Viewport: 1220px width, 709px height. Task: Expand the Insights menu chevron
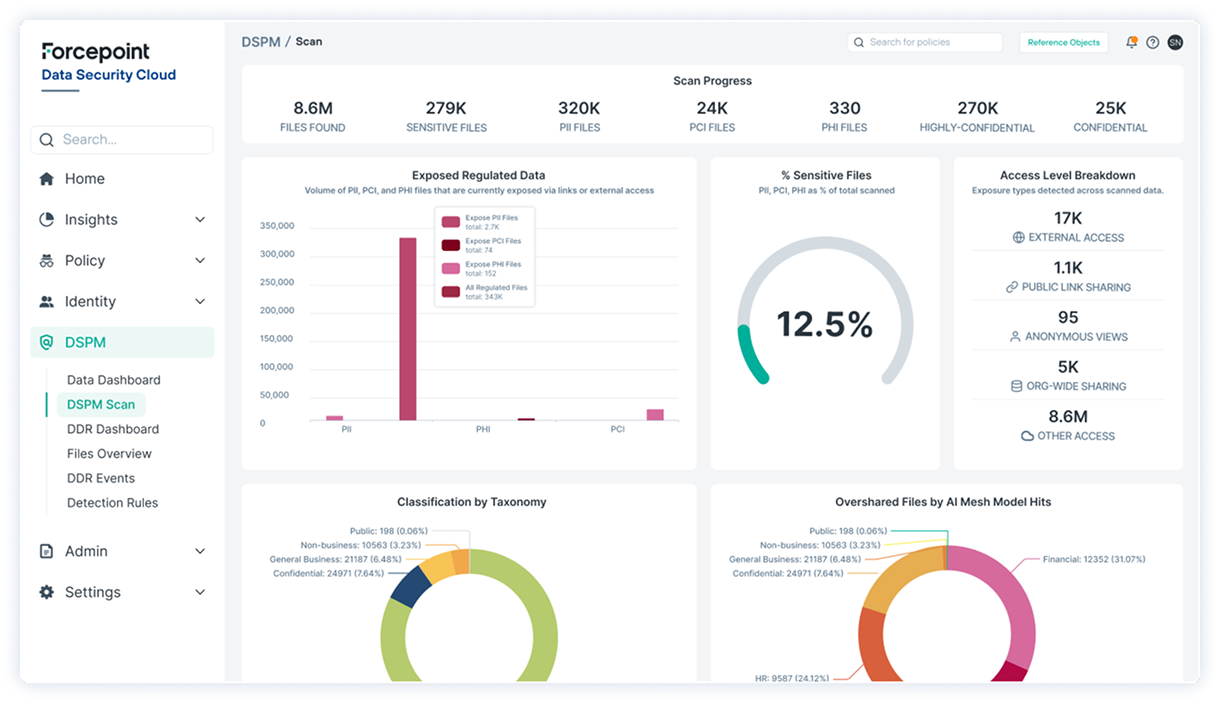click(x=200, y=220)
